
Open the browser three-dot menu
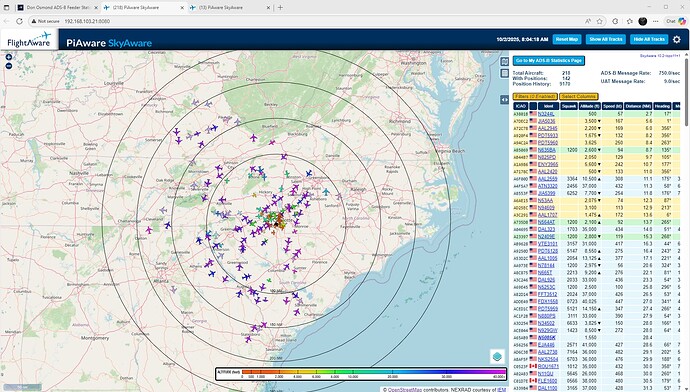(x=656, y=21)
